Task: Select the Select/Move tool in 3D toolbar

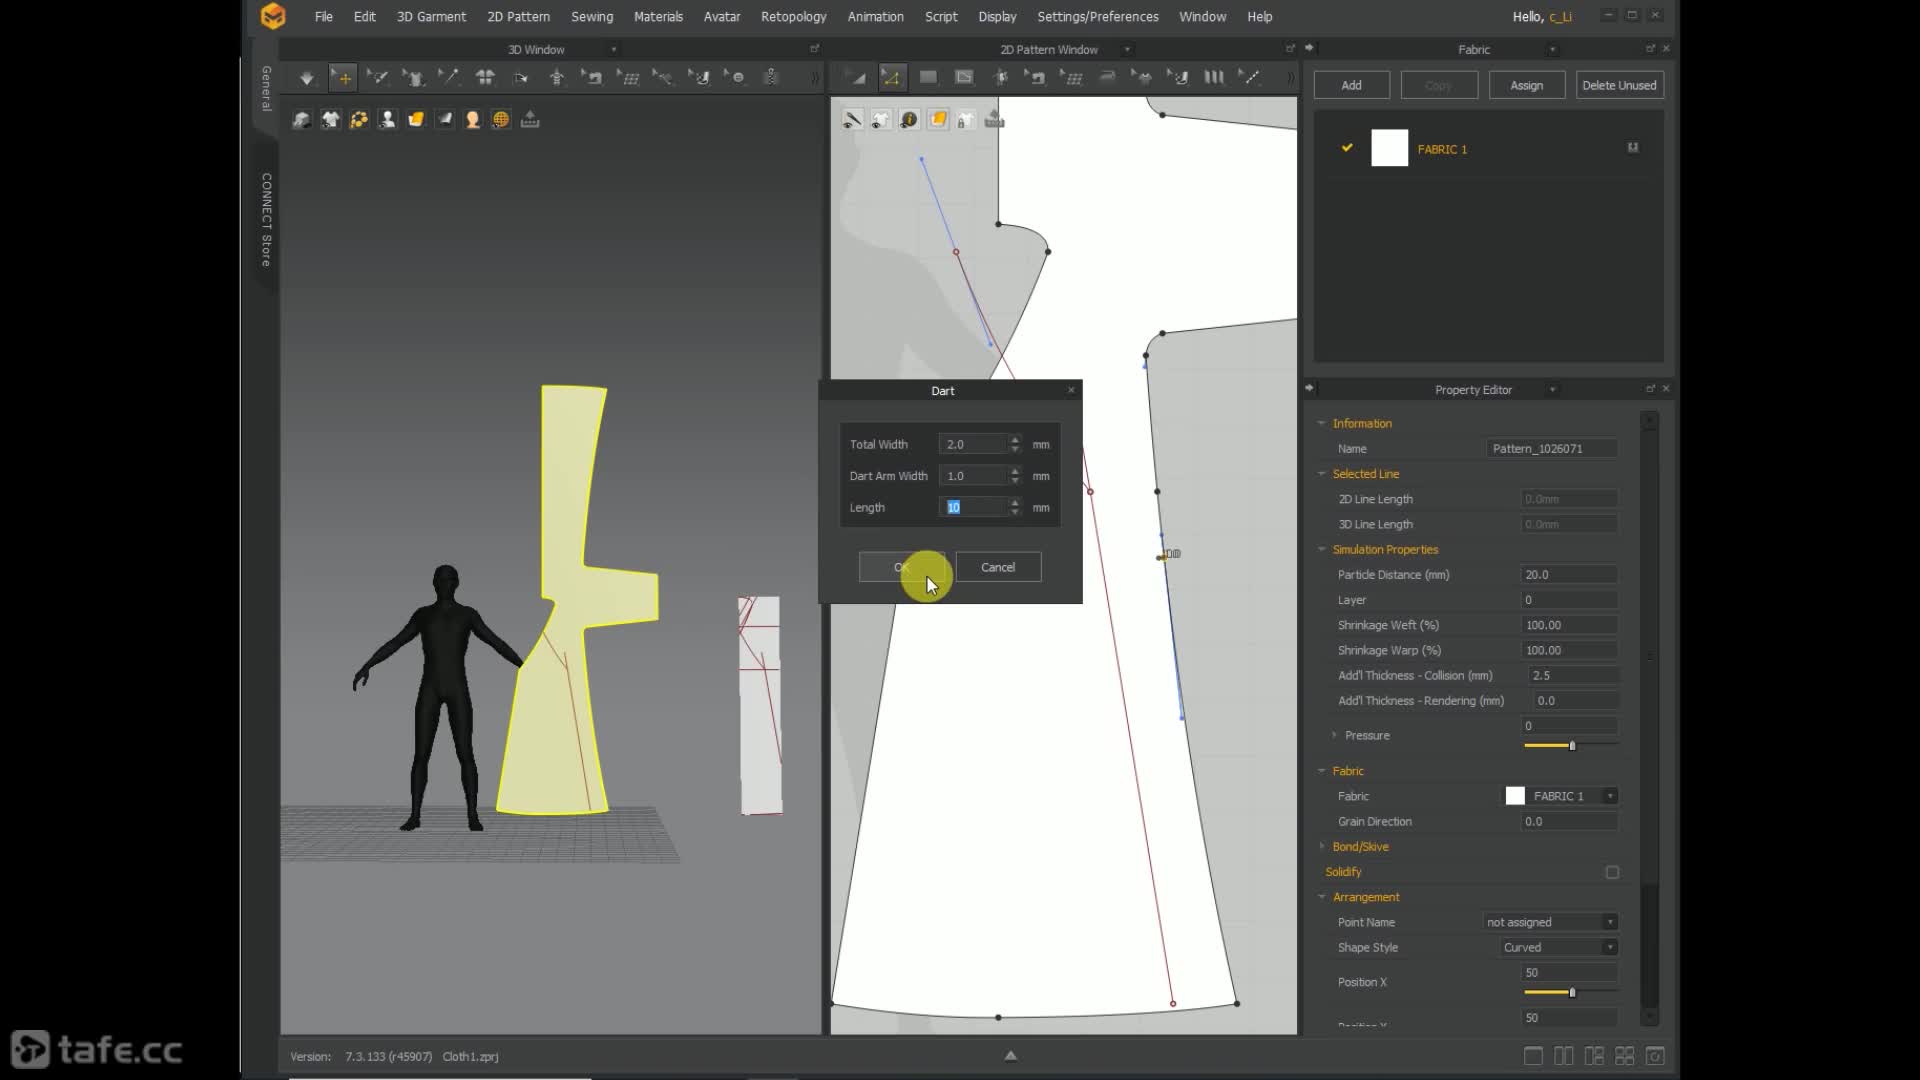Action: pyautogui.click(x=342, y=78)
